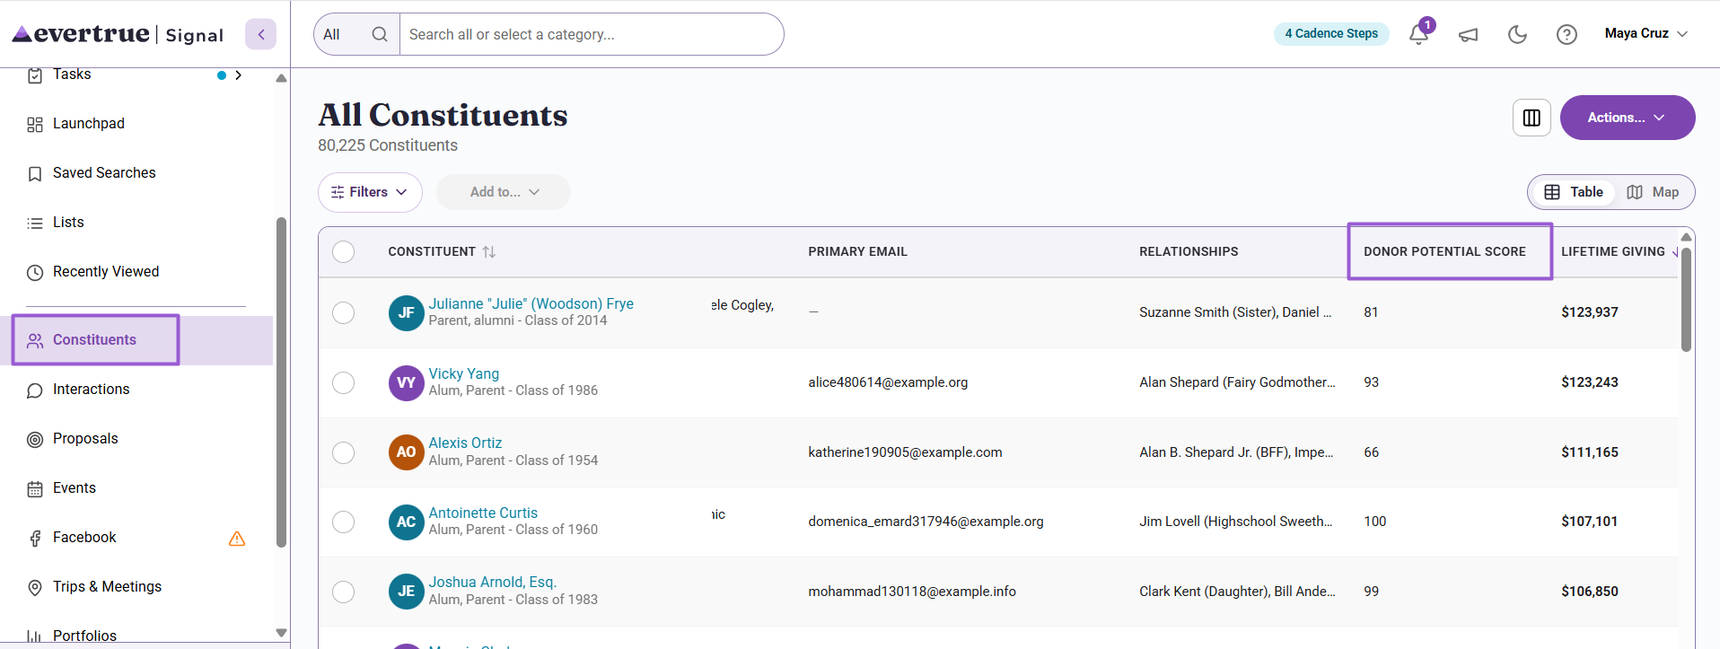Open the notifications bell icon

point(1420,33)
